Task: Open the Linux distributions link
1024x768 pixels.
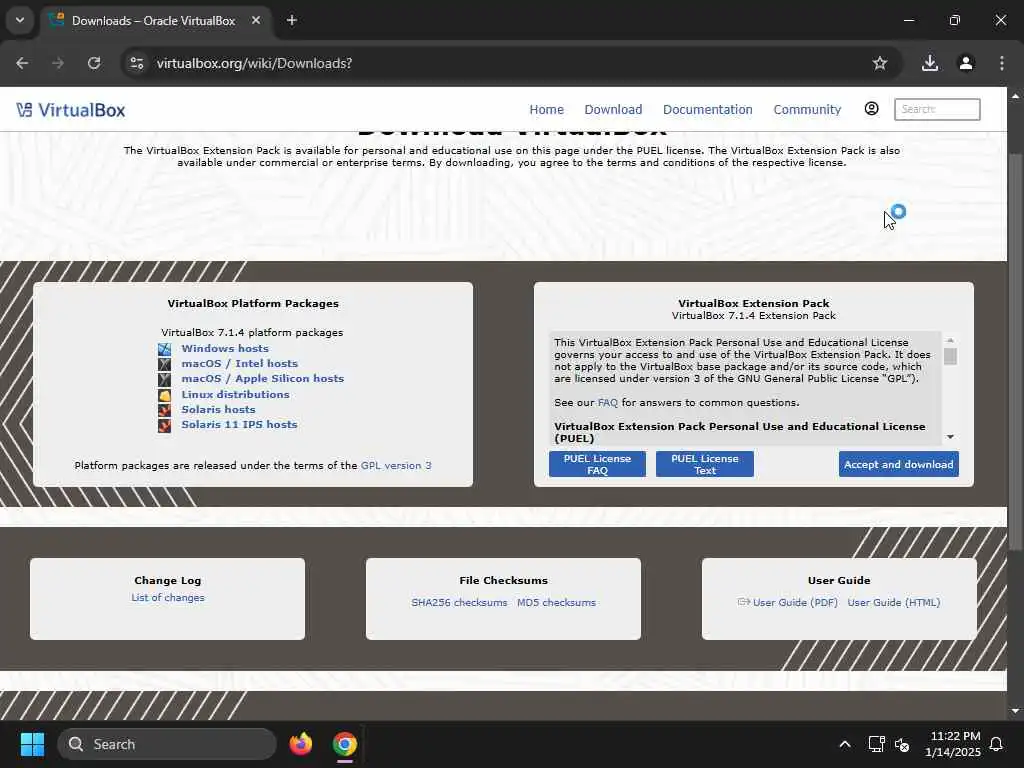Action: [235, 394]
